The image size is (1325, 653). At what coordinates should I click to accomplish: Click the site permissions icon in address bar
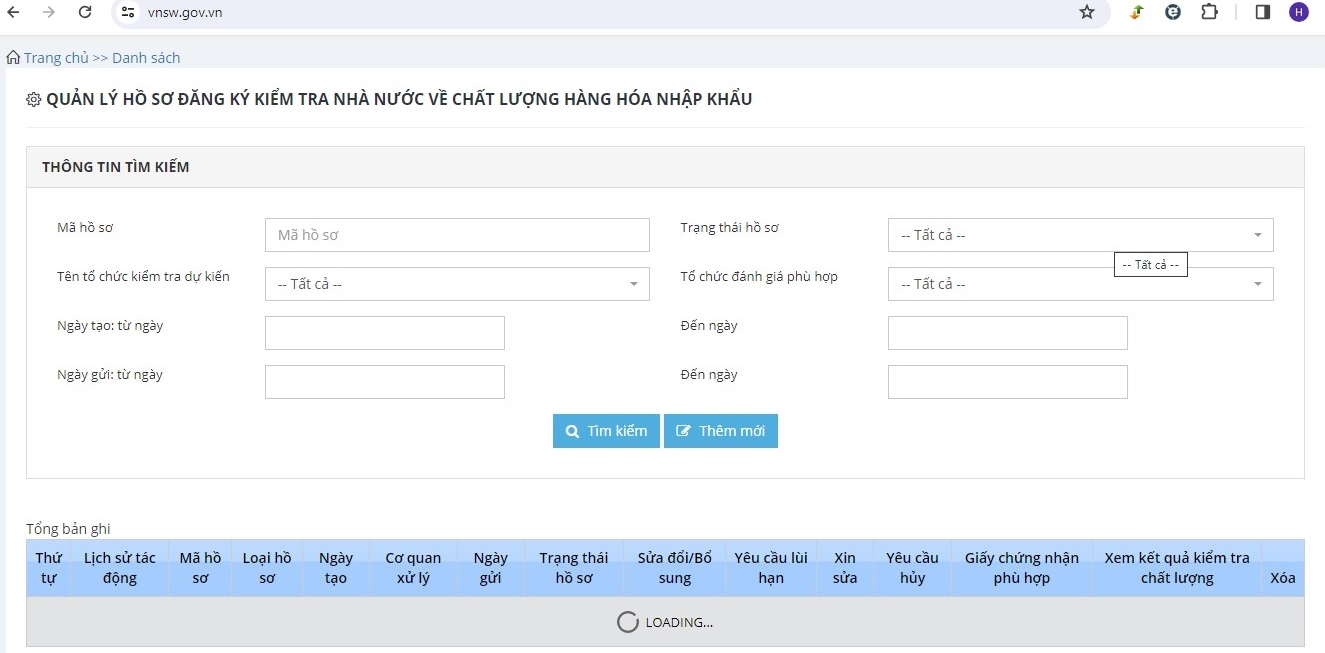pyautogui.click(x=127, y=13)
